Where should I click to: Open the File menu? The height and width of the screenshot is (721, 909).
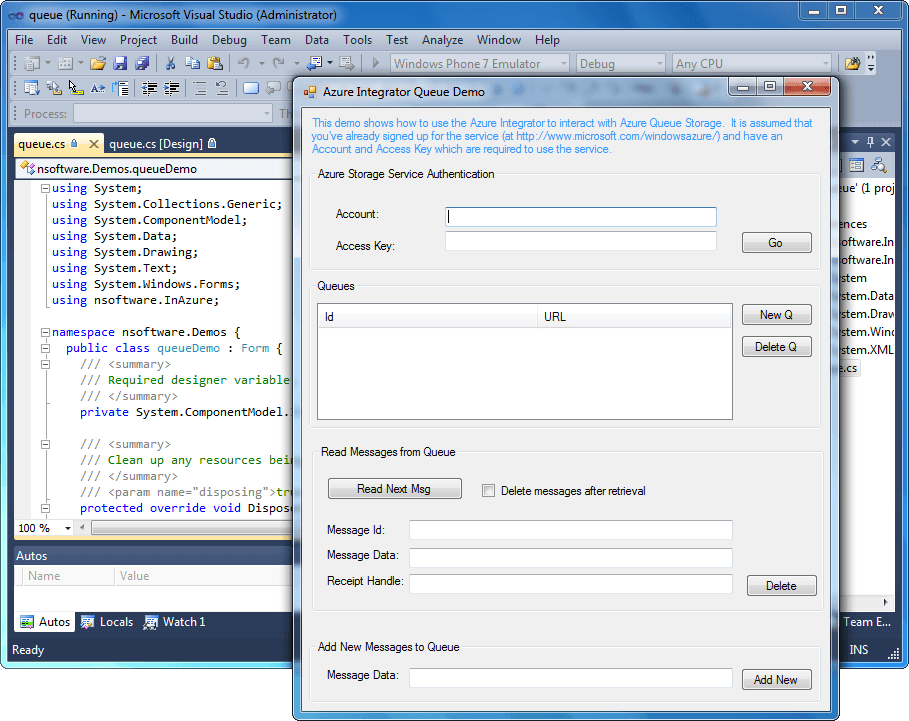(x=24, y=40)
